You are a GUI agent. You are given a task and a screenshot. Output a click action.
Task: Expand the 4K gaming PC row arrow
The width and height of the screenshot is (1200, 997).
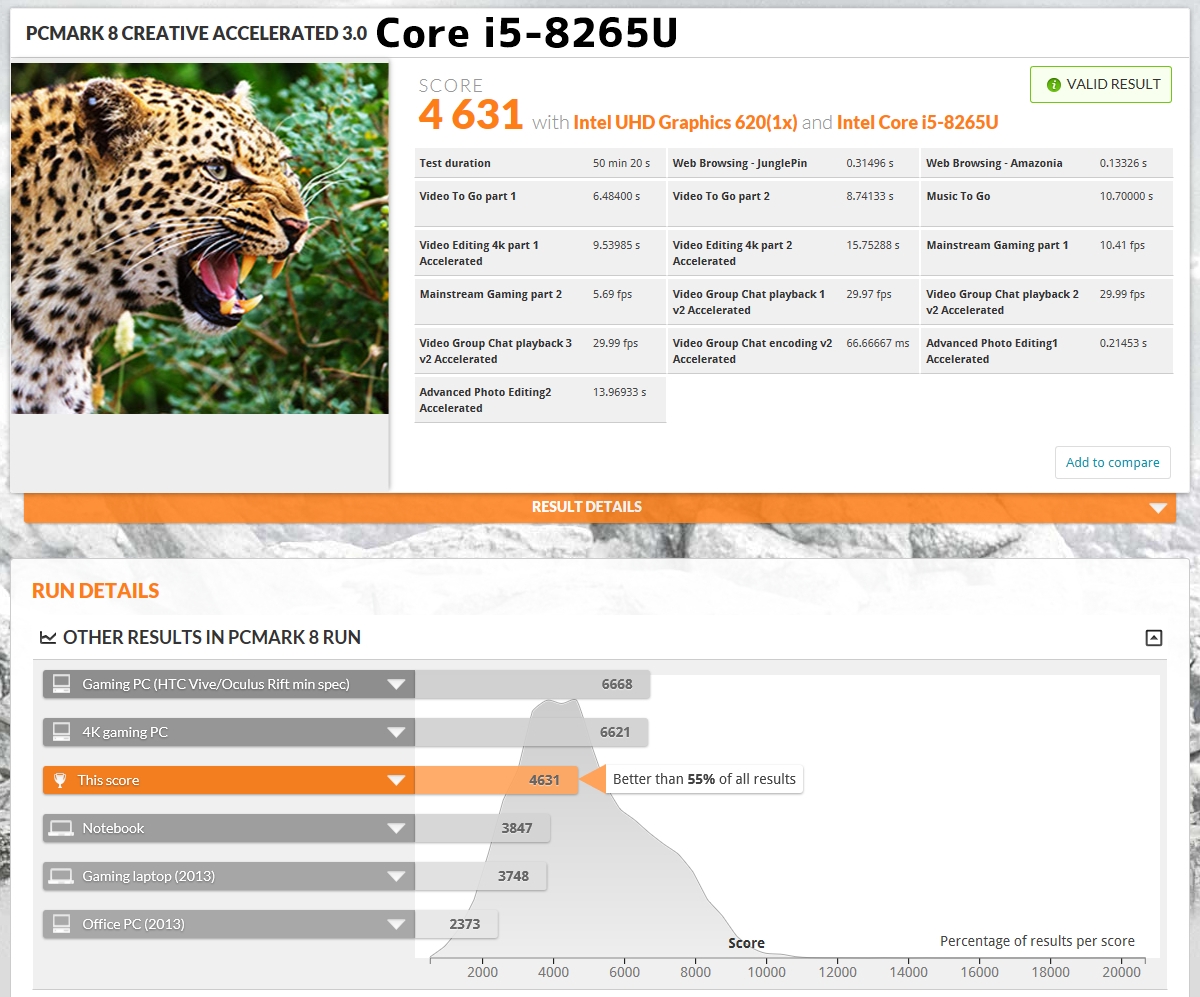click(x=397, y=733)
